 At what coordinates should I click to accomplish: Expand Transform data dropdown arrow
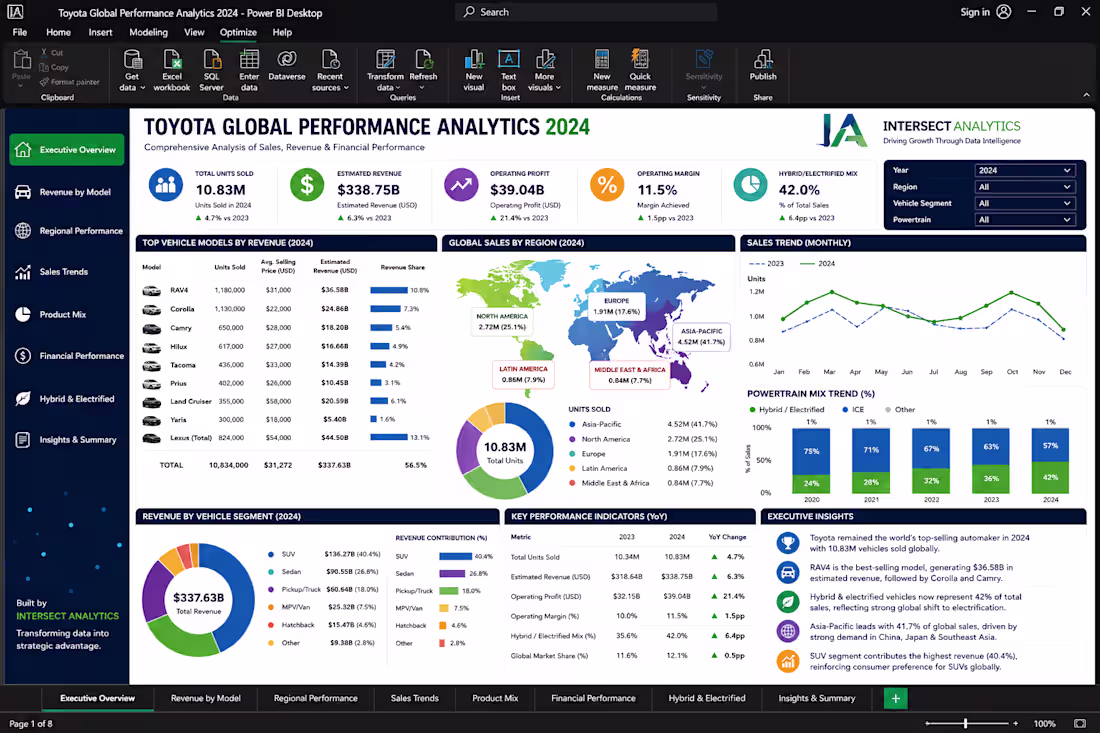pyautogui.click(x=398, y=88)
